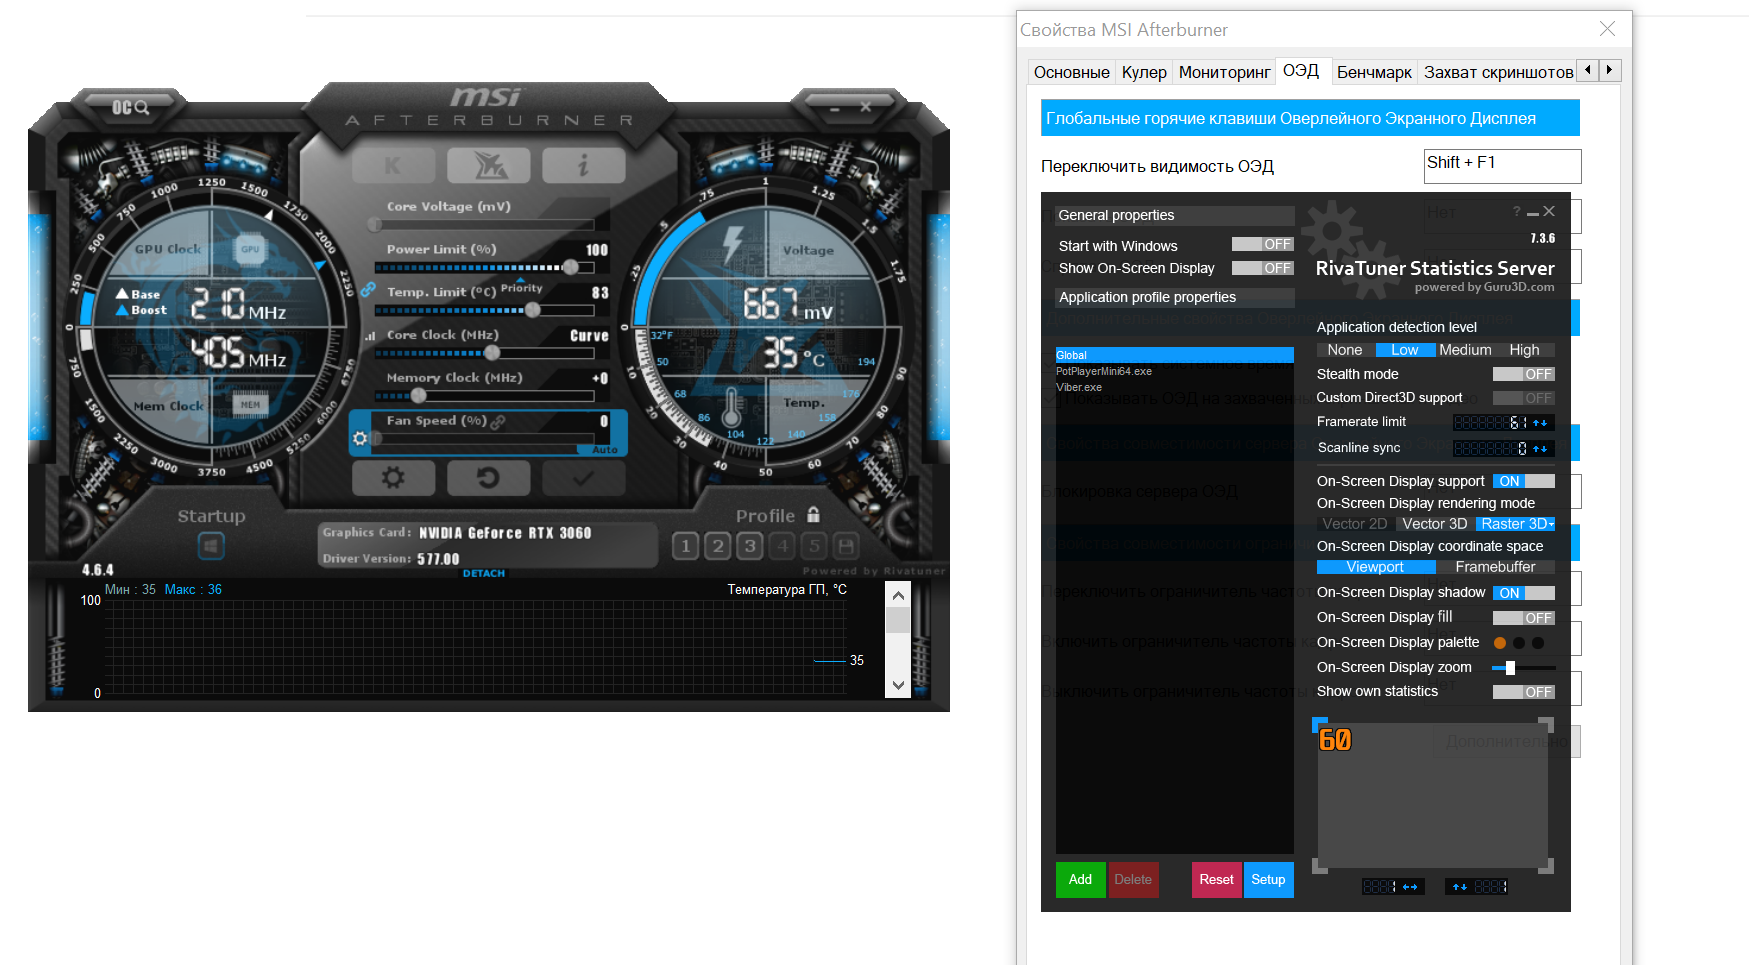Screen dimensions: 1749x965
Task: Click the green Add button
Action: [1080, 880]
